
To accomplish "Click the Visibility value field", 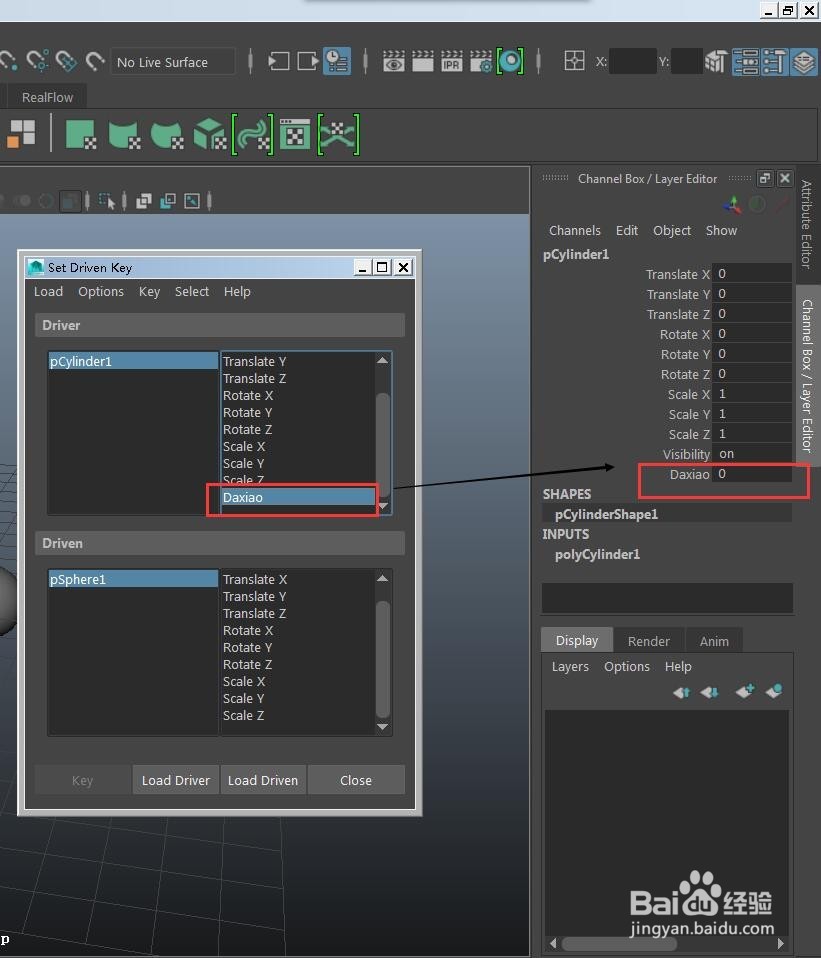I will pos(752,454).
